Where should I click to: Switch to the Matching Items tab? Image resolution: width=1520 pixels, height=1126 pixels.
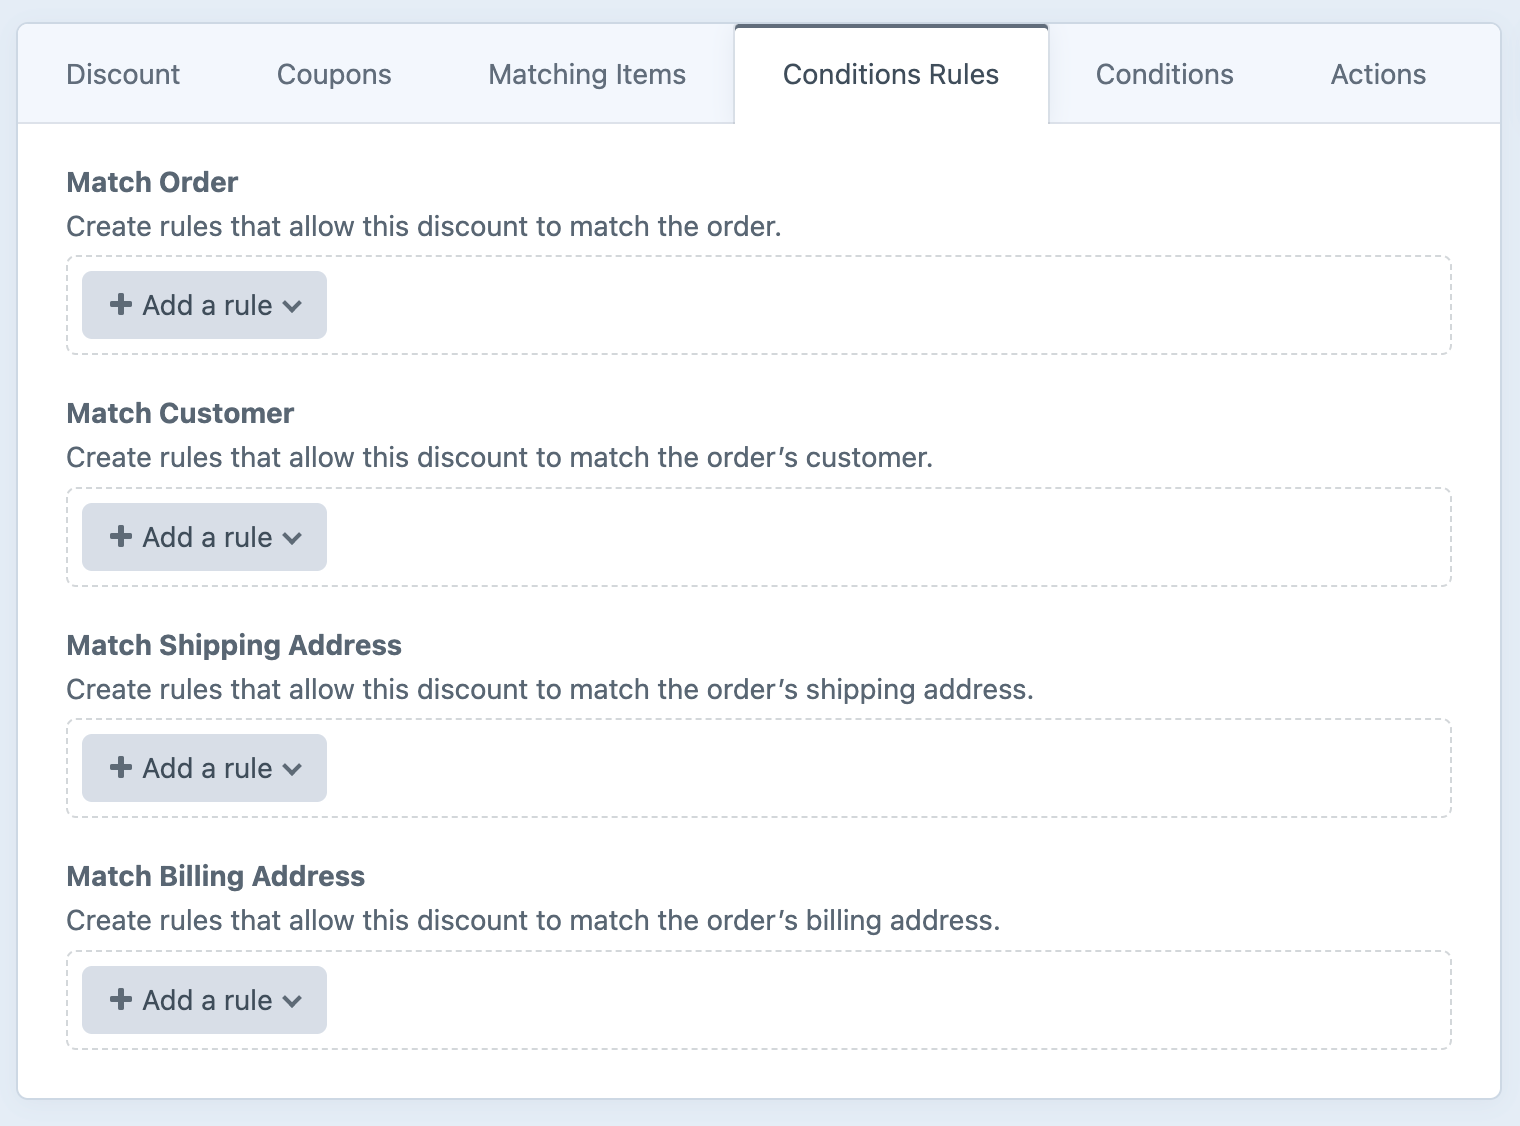tap(586, 74)
